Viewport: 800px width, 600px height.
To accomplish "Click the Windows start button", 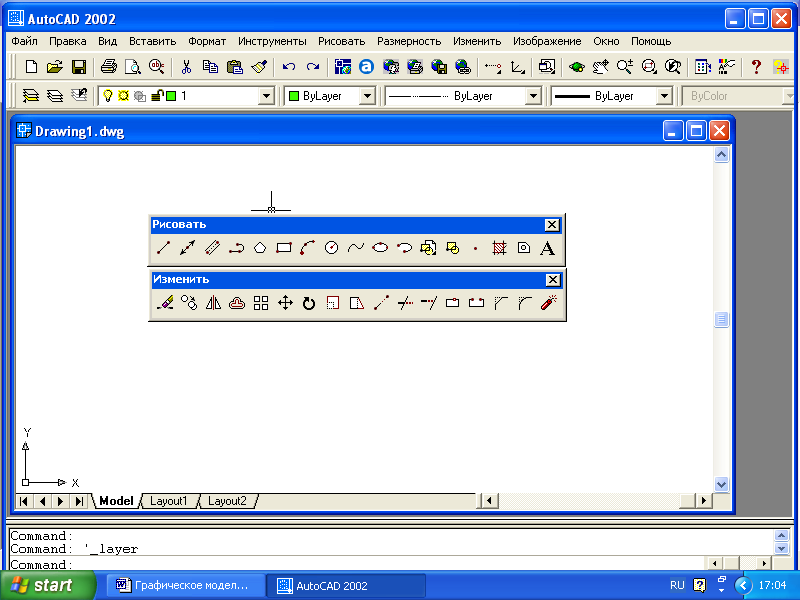I will pos(48,585).
